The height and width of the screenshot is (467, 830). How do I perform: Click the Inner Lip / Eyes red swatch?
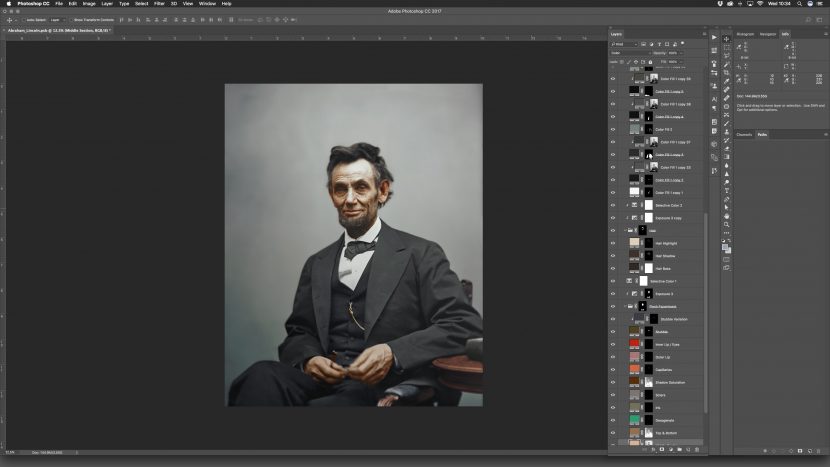click(x=634, y=344)
